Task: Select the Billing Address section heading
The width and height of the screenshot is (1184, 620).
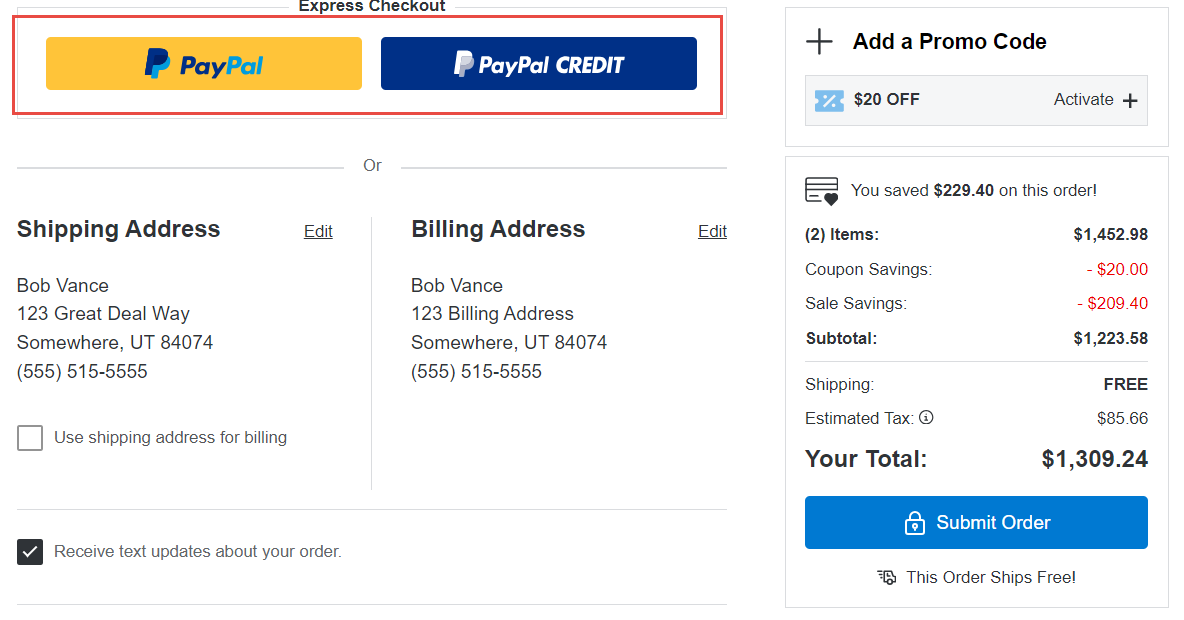Action: click(498, 229)
